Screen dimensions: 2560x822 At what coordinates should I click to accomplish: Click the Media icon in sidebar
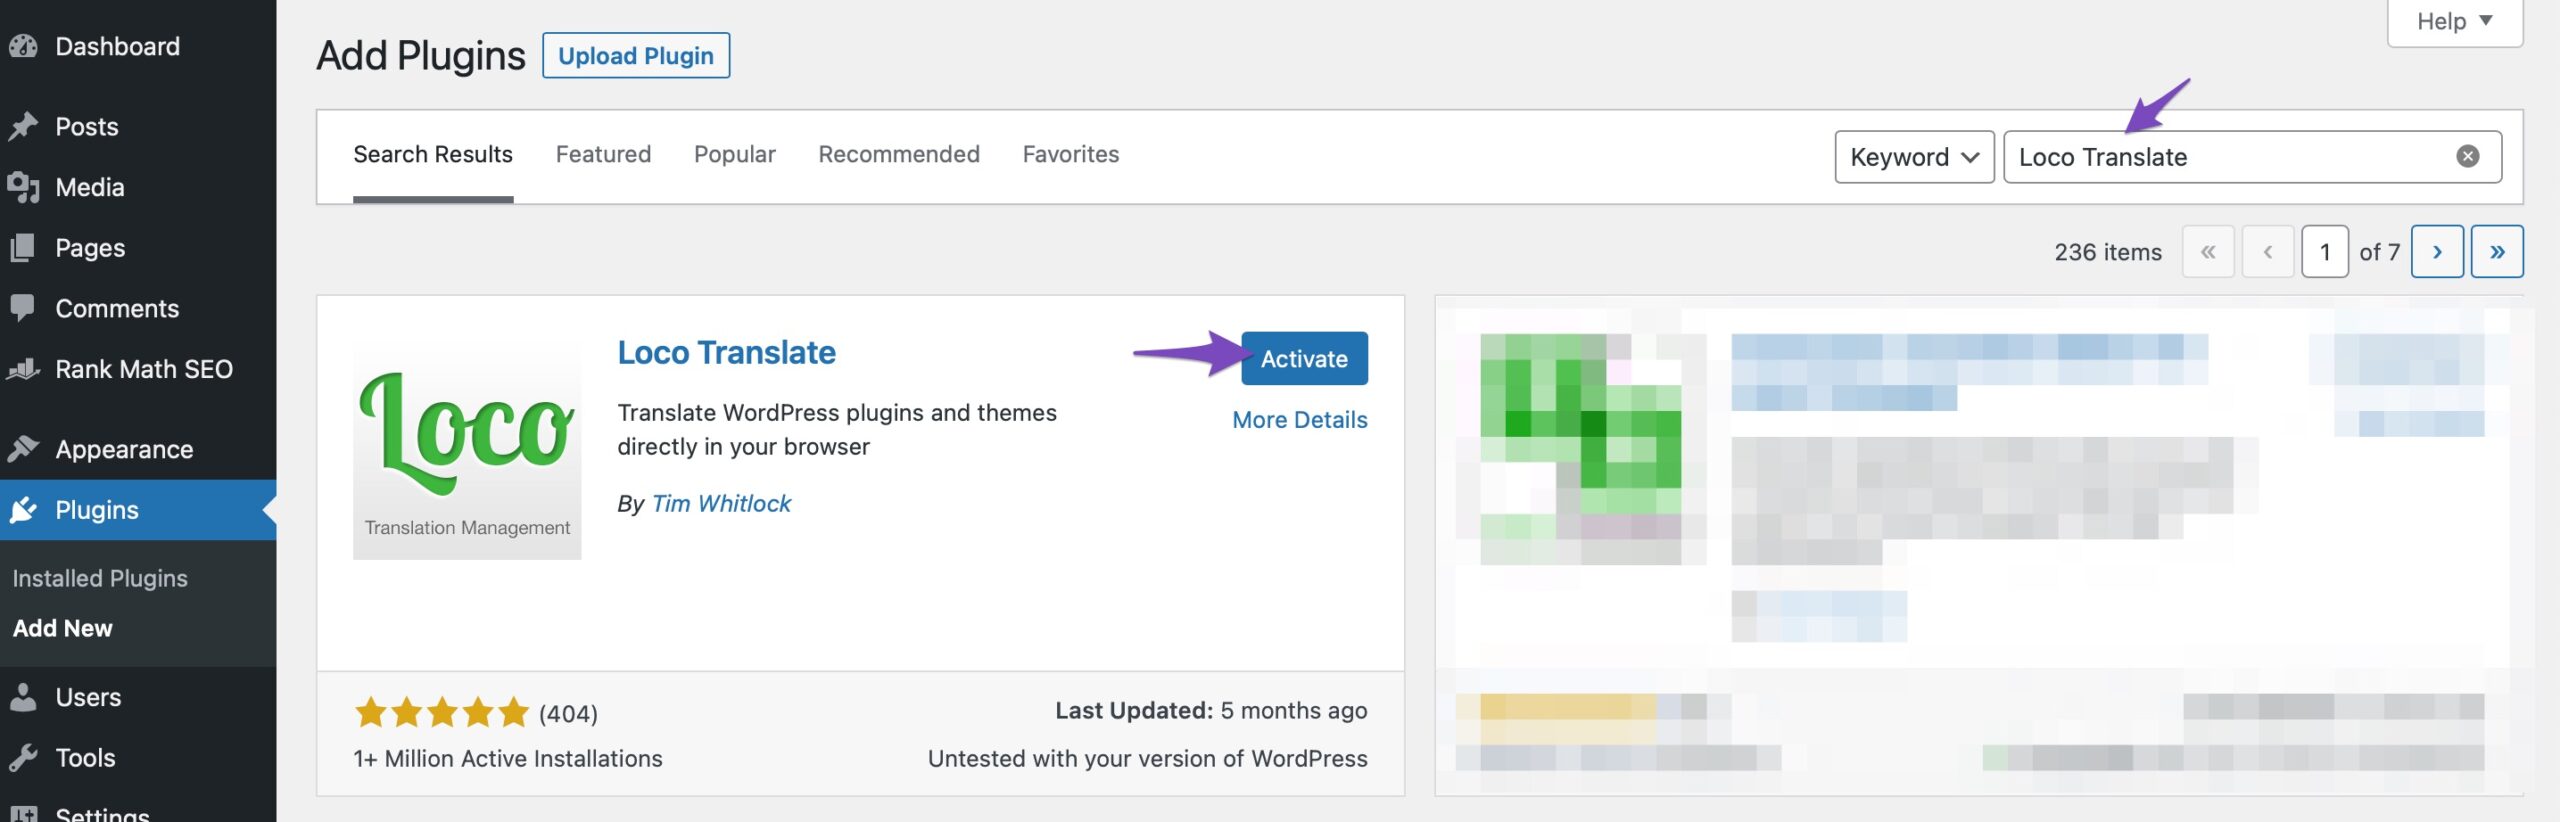click(23, 187)
